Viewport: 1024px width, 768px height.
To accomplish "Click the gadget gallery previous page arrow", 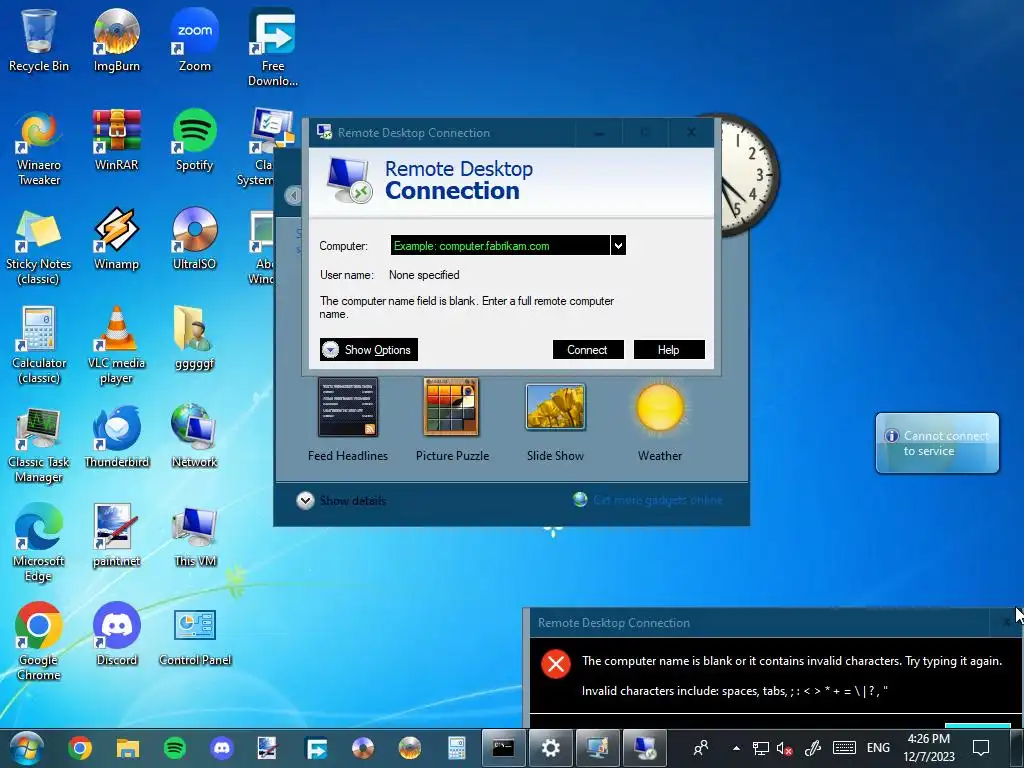I will 293,195.
